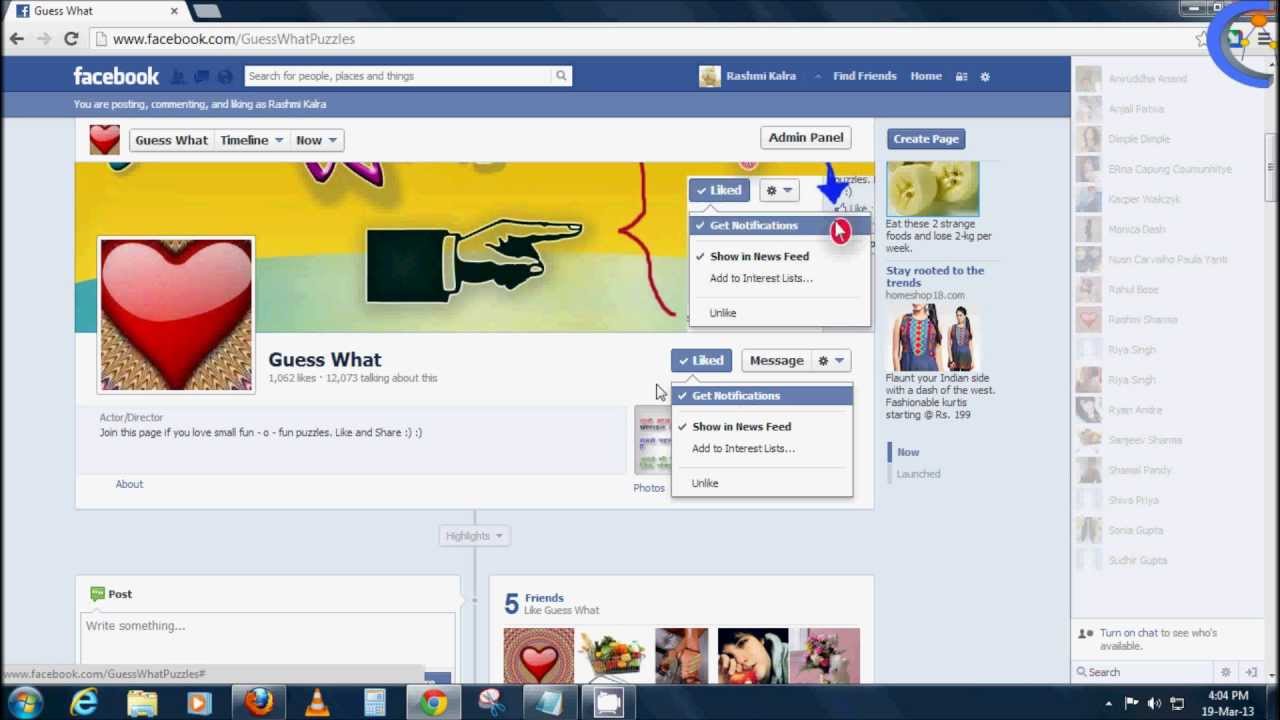Reload the page with Chrome's refresh icon
Image resolution: width=1280 pixels, height=720 pixels.
(x=71, y=39)
